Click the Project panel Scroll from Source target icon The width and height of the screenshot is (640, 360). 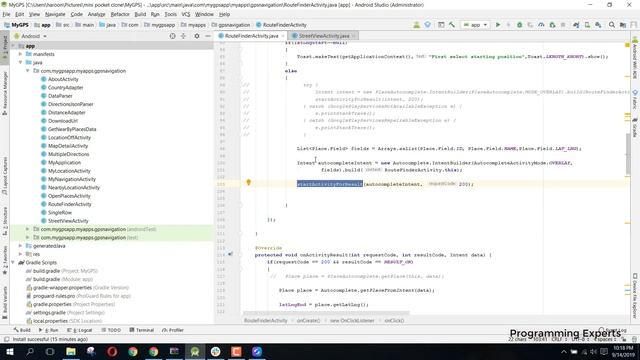[x=173, y=36]
